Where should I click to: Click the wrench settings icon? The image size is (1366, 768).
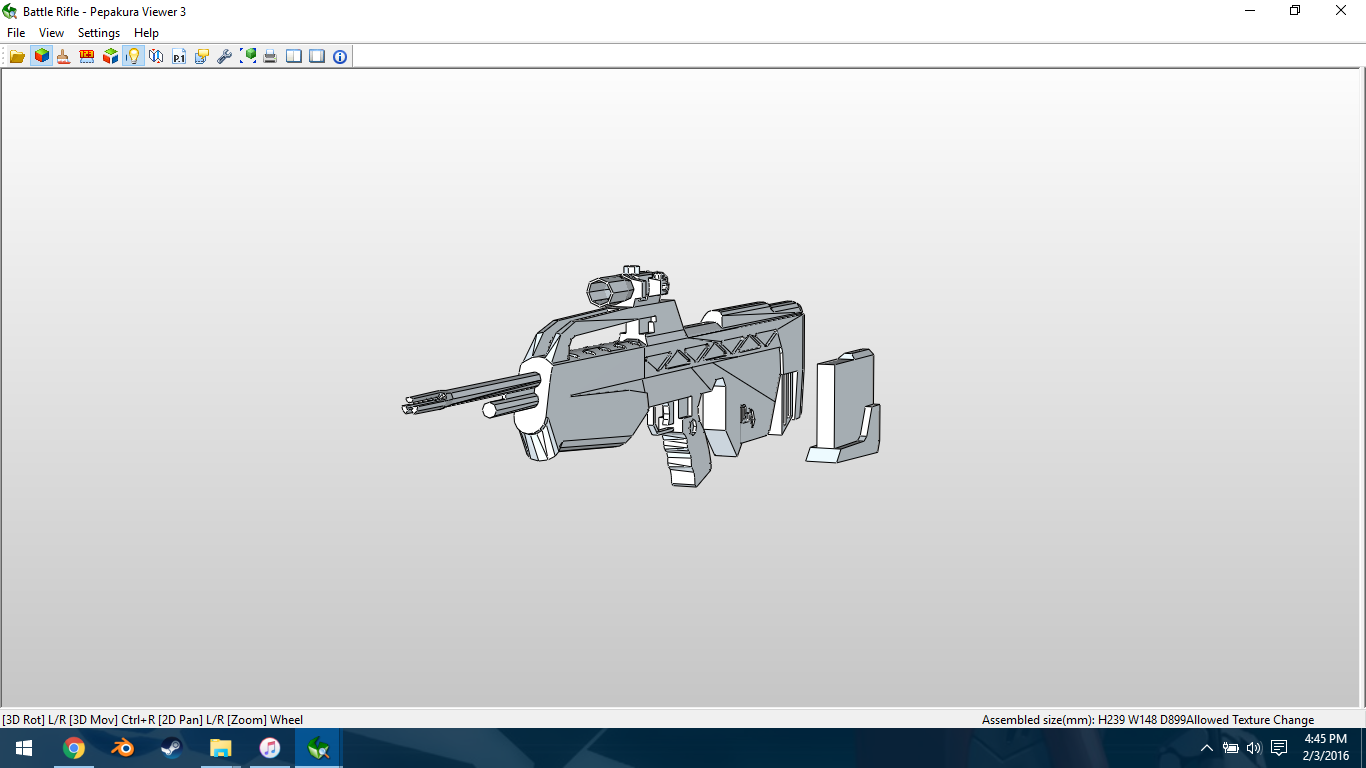point(225,56)
